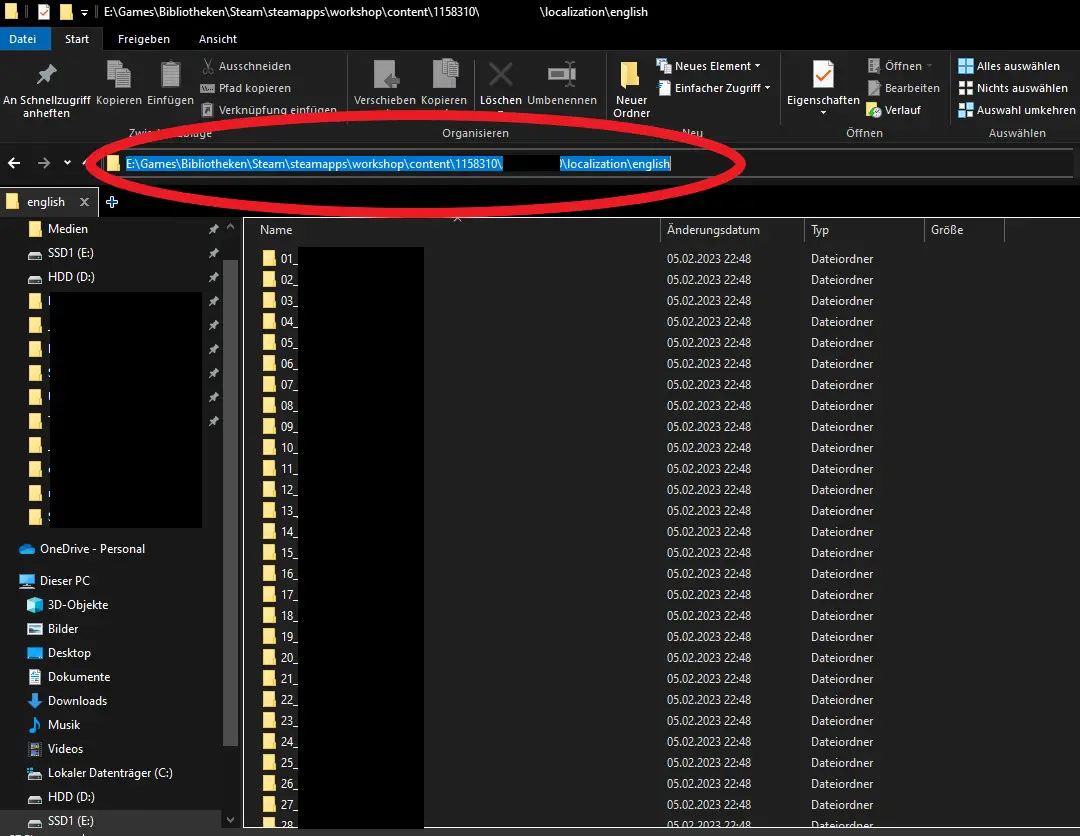Open Musik in navigation pane
Viewport: 1080px width, 836px height.
[x=54, y=724]
